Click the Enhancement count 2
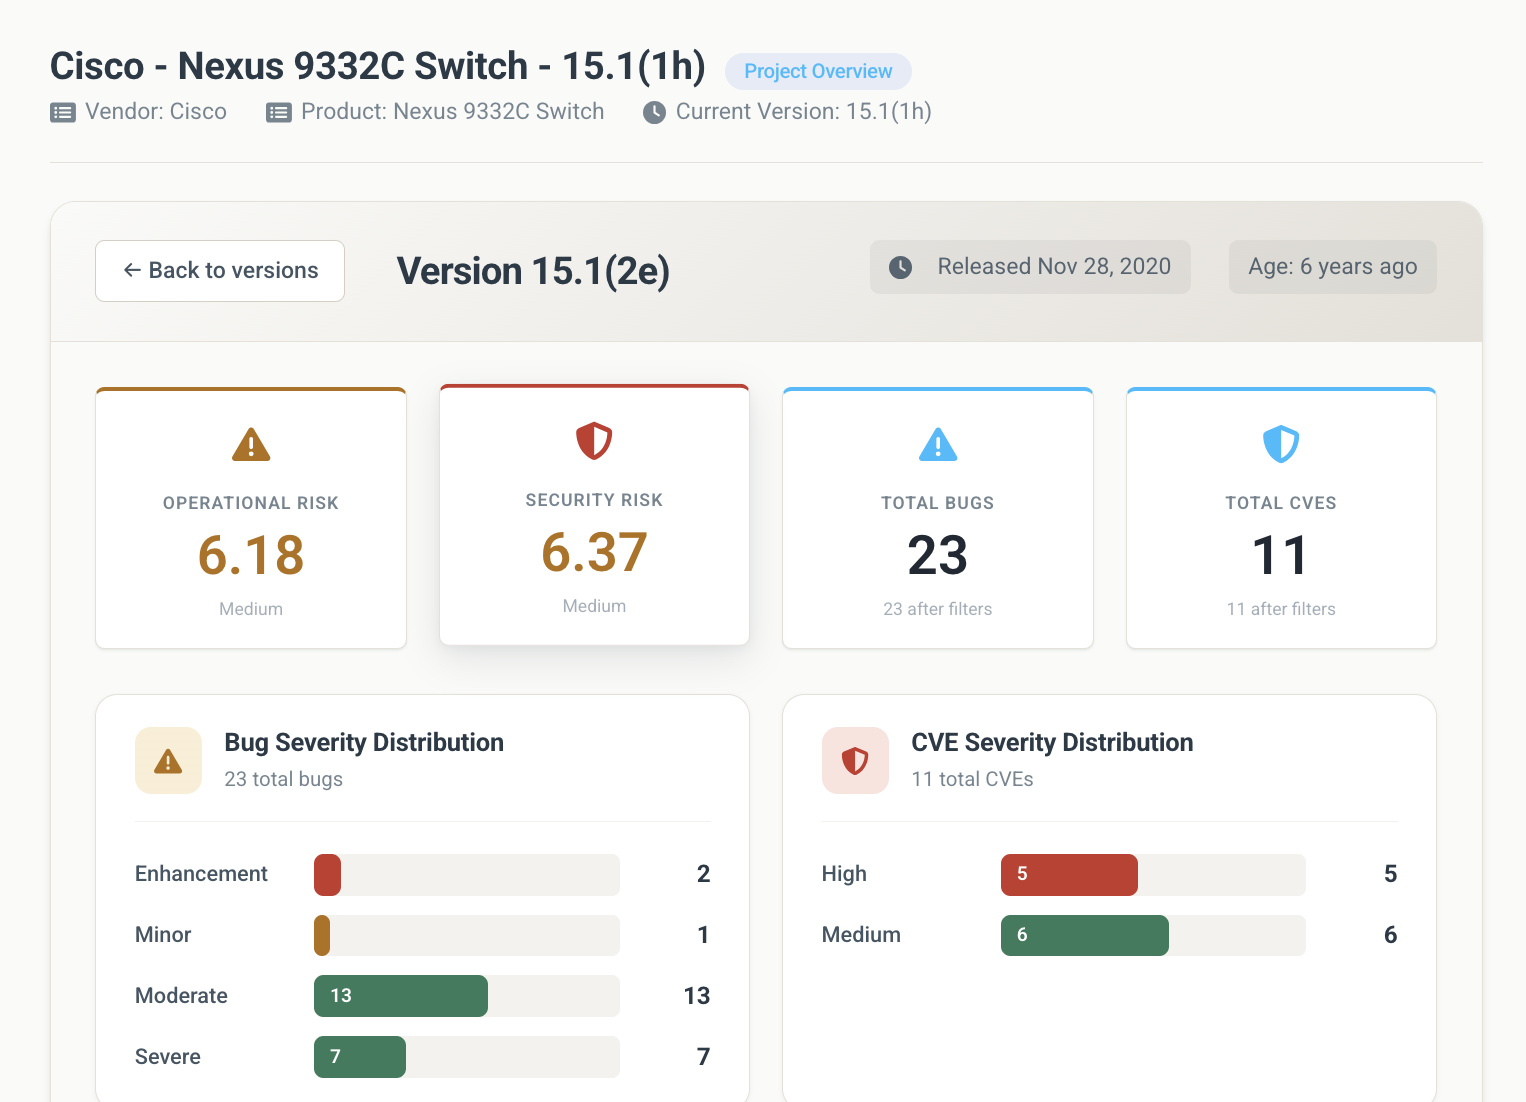This screenshot has height=1102, width=1526. (703, 874)
